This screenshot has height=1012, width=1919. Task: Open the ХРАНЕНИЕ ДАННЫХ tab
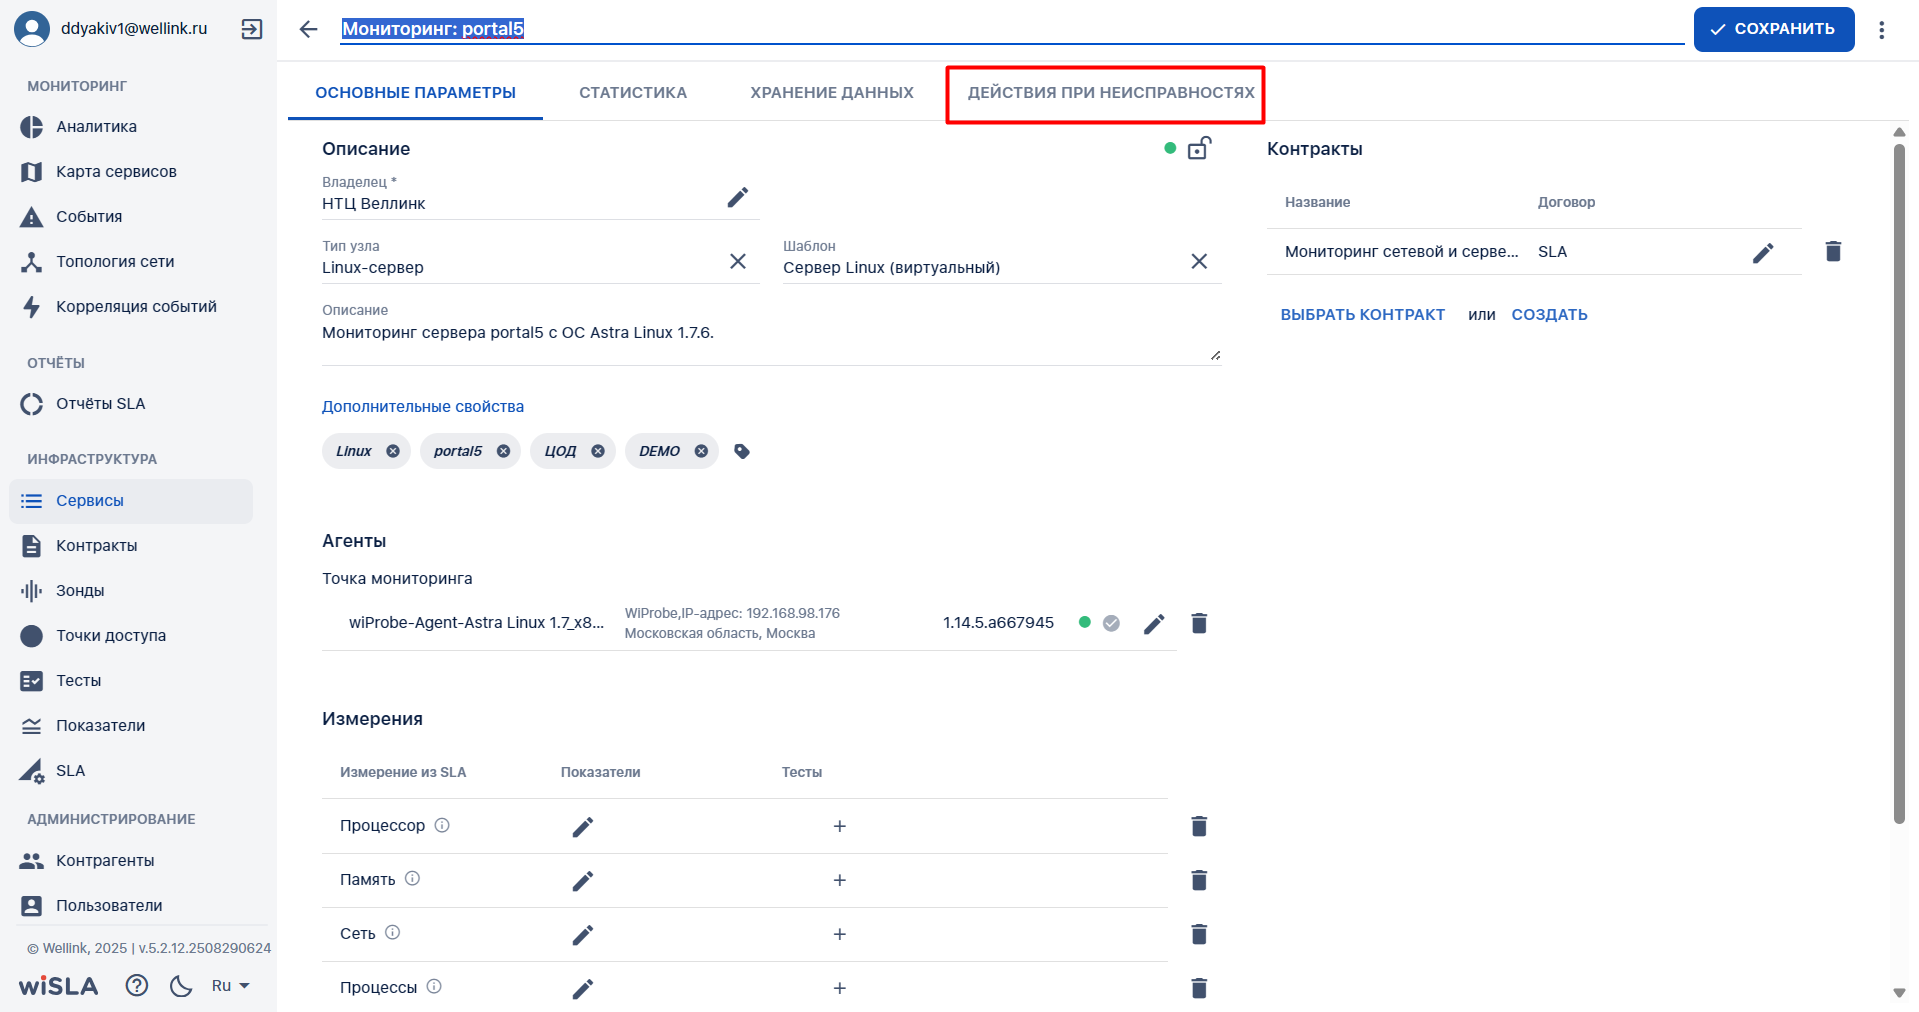pos(832,93)
